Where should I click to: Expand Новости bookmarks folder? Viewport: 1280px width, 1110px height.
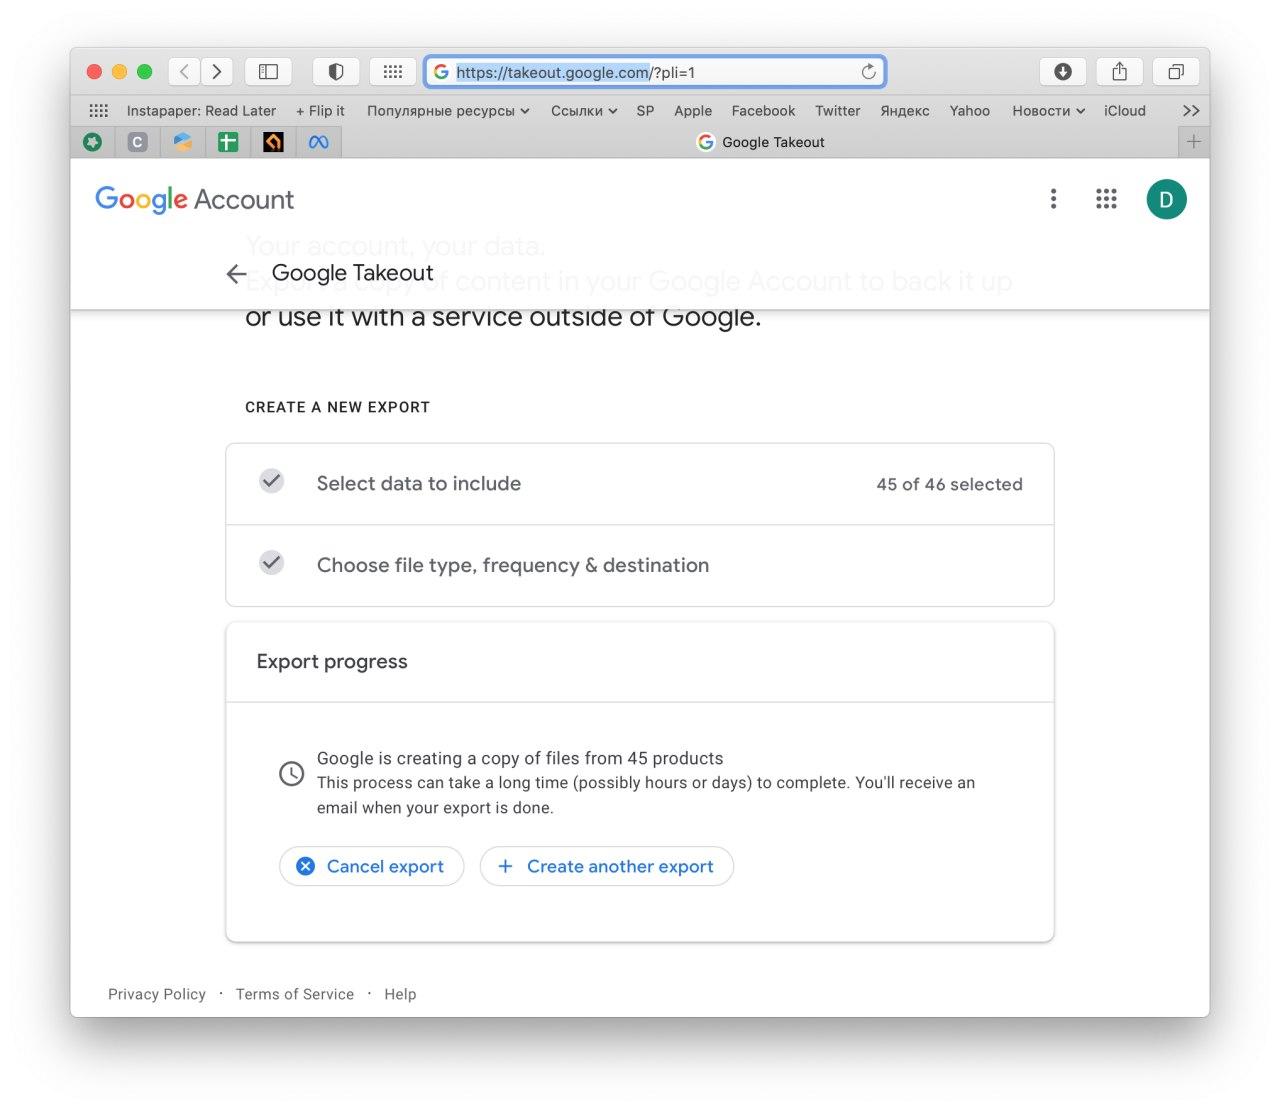[x=1048, y=111]
